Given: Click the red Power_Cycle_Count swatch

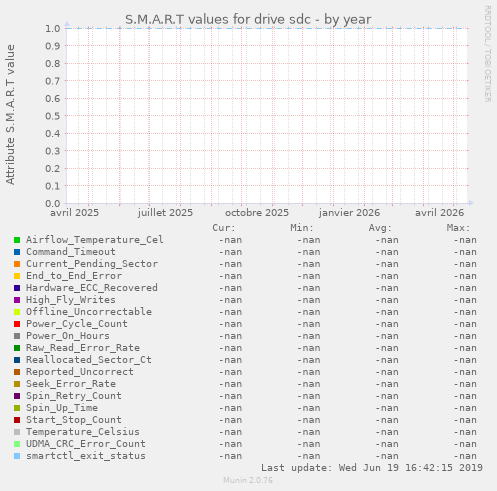Looking at the screenshot, I should [17, 324].
